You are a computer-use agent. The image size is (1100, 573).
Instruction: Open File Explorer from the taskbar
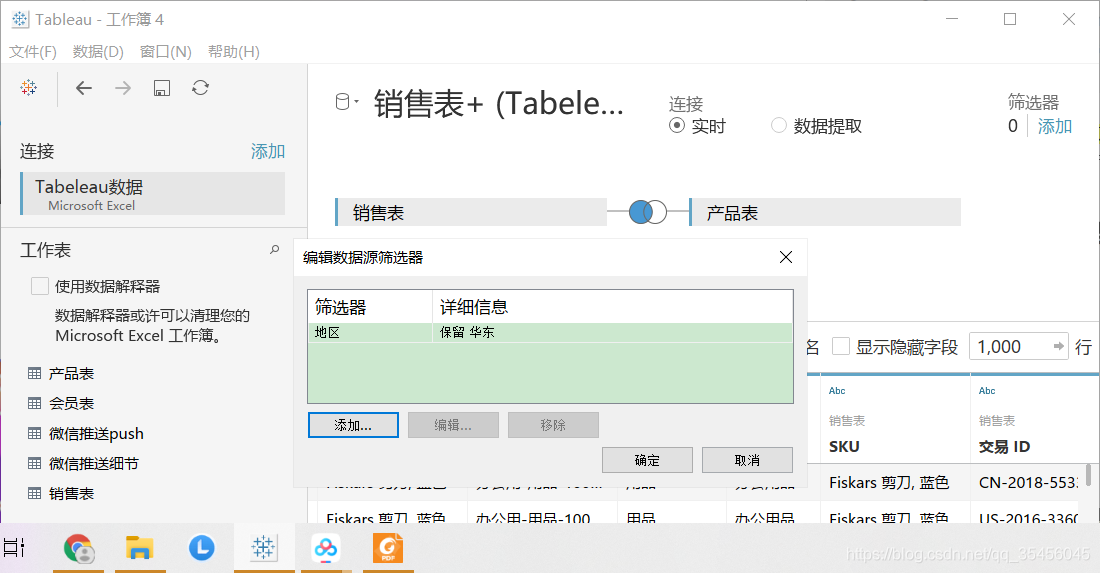point(140,548)
